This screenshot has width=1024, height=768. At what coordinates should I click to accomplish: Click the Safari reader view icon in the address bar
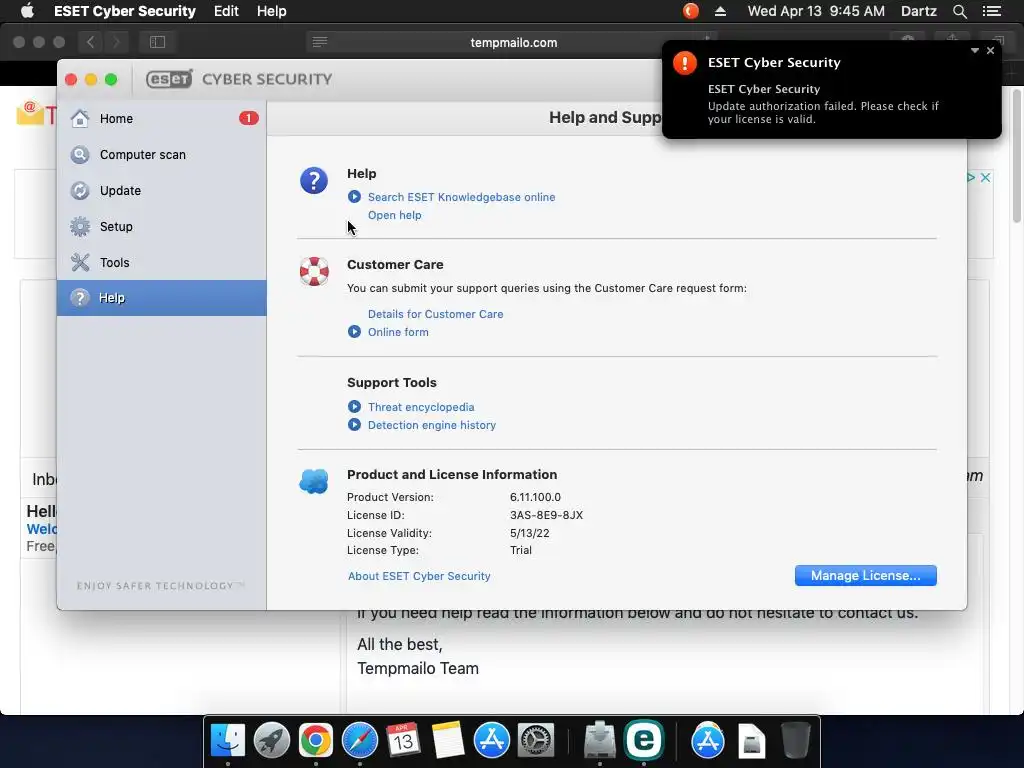(x=320, y=42)
